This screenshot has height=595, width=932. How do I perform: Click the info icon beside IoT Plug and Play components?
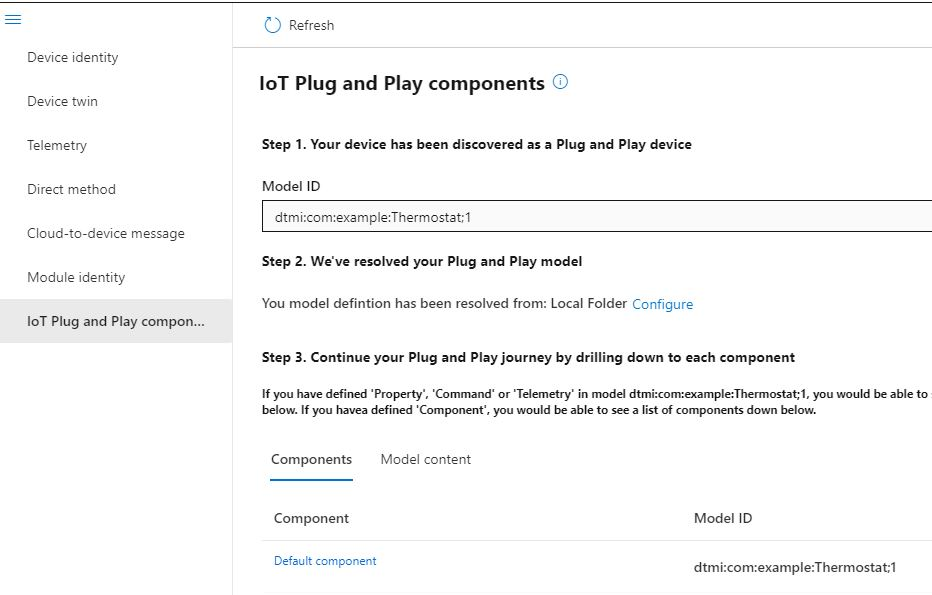[x=560, y=82]
